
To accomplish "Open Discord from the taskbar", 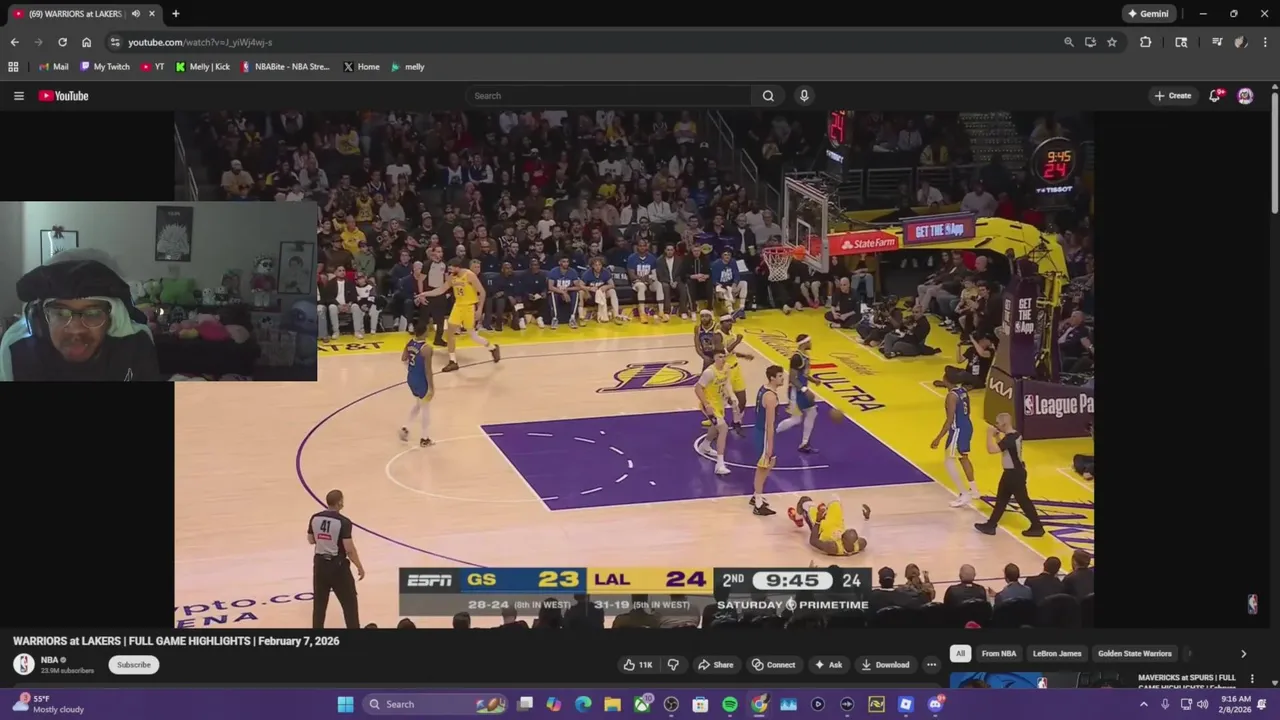I will tap(935, 704).
